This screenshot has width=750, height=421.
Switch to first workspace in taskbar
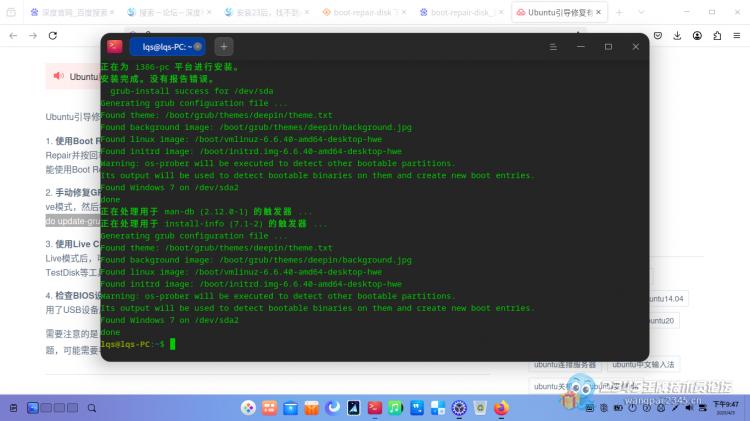(x=33, y=408)
